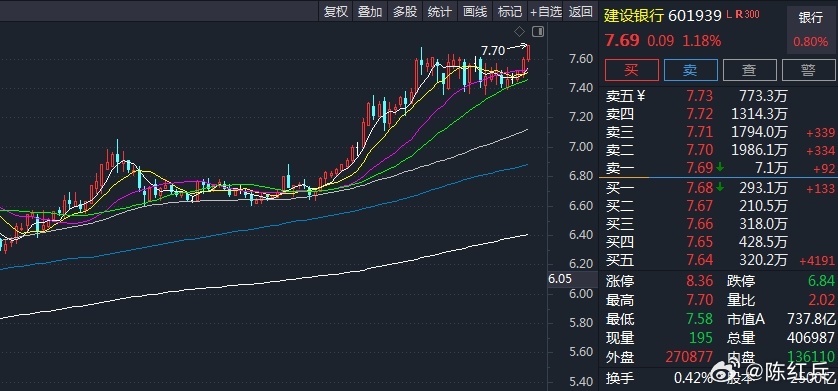Click the 300 index badge
838x391 pixels.
pyautogui.click(x=751, y=14)
